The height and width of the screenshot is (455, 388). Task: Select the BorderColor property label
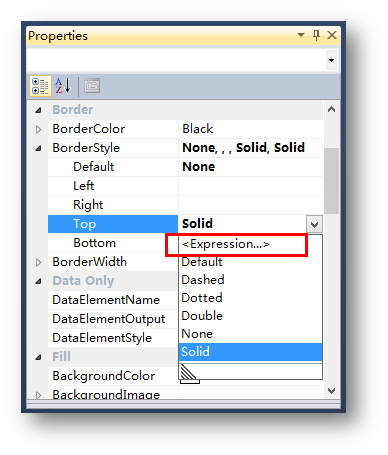(89, 129)
